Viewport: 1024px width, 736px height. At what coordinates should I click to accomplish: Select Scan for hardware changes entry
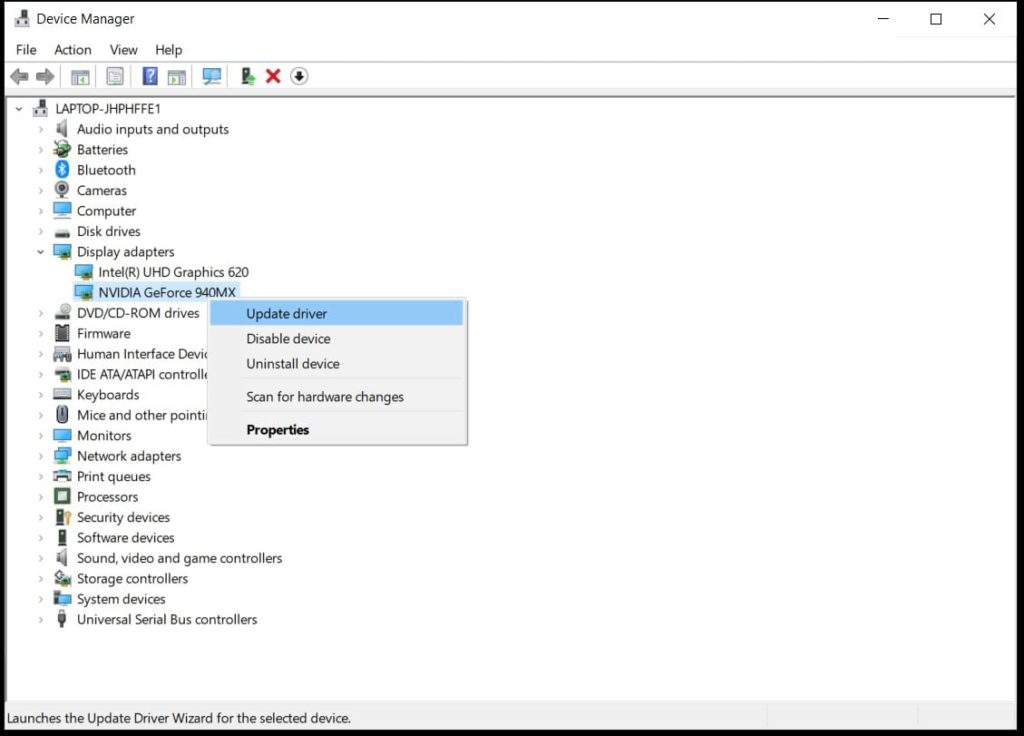point(336,396)
